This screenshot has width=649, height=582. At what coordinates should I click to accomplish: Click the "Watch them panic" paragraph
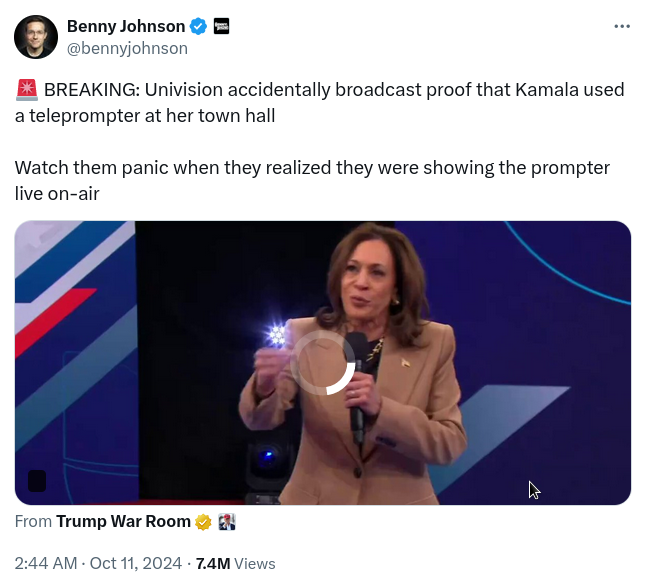312,180
